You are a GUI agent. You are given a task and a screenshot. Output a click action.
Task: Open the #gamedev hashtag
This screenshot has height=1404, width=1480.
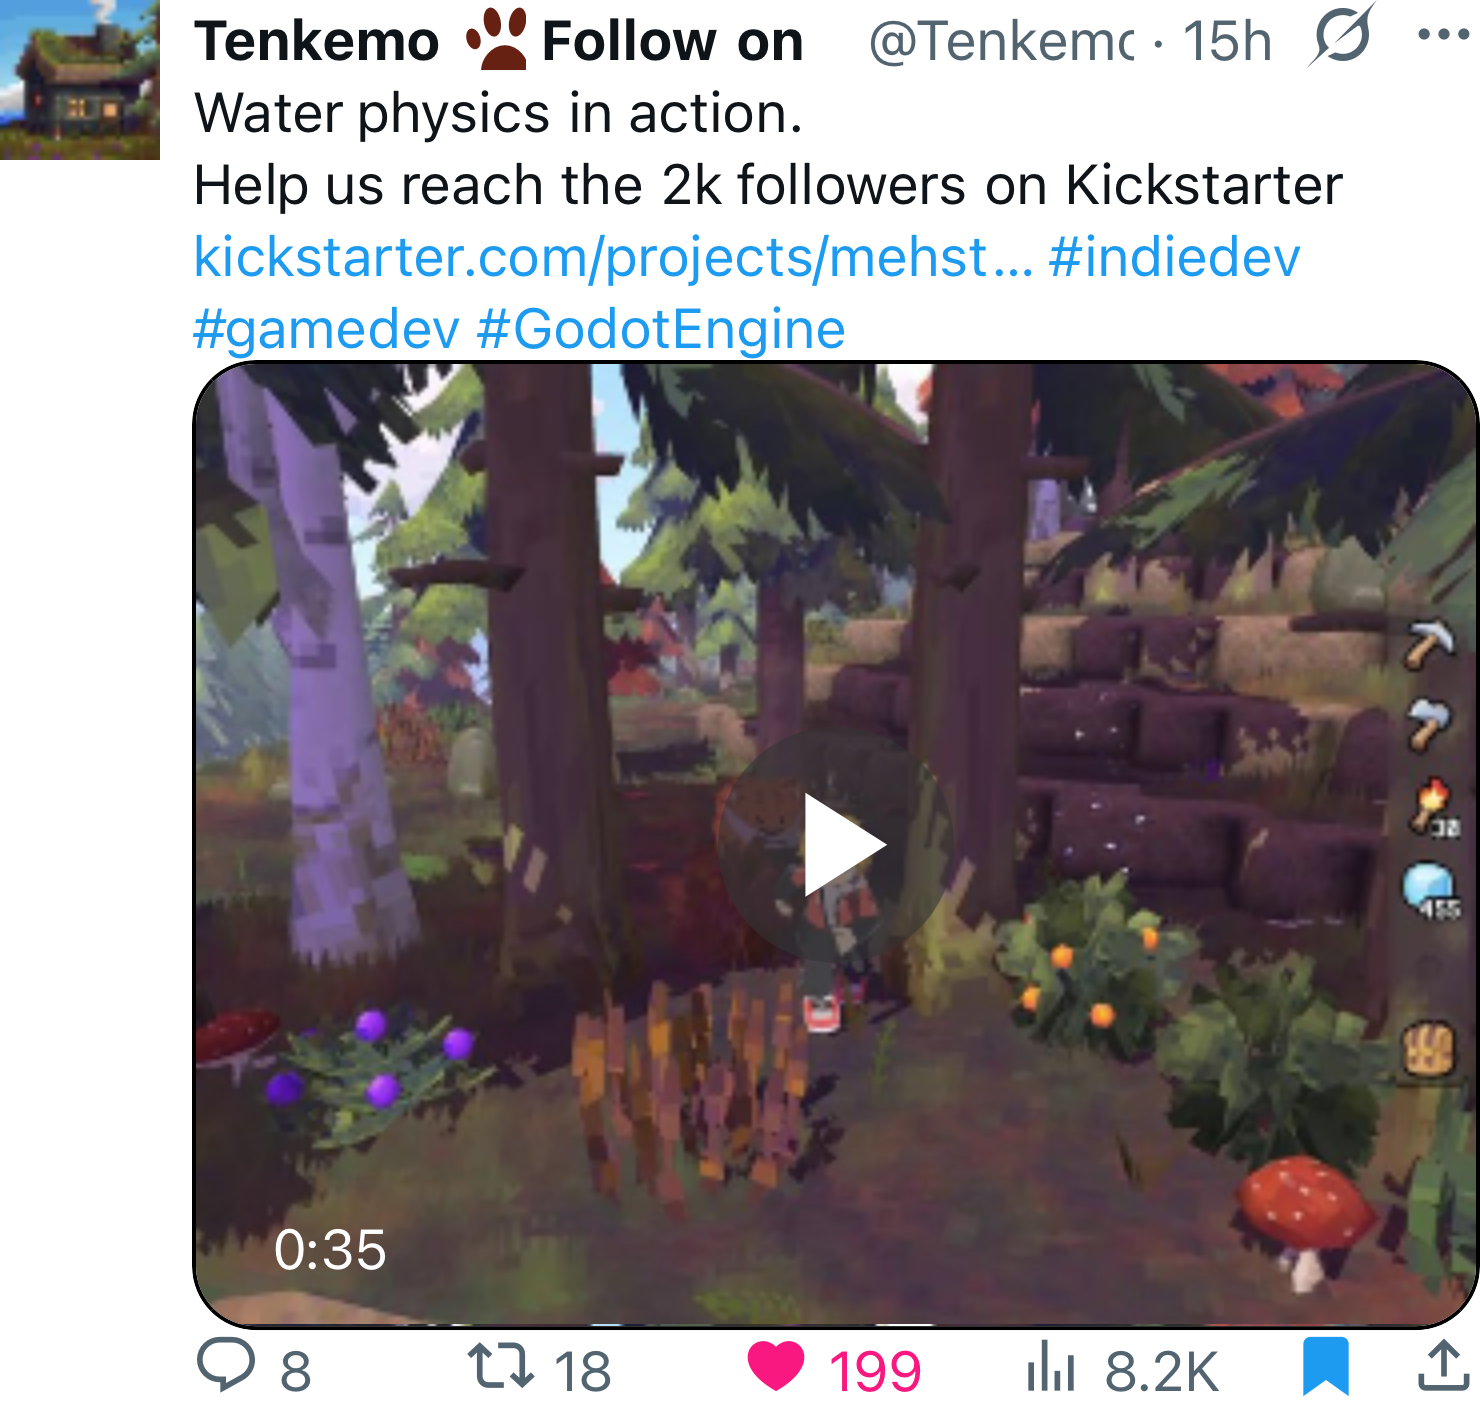click(x=326, y=329)
